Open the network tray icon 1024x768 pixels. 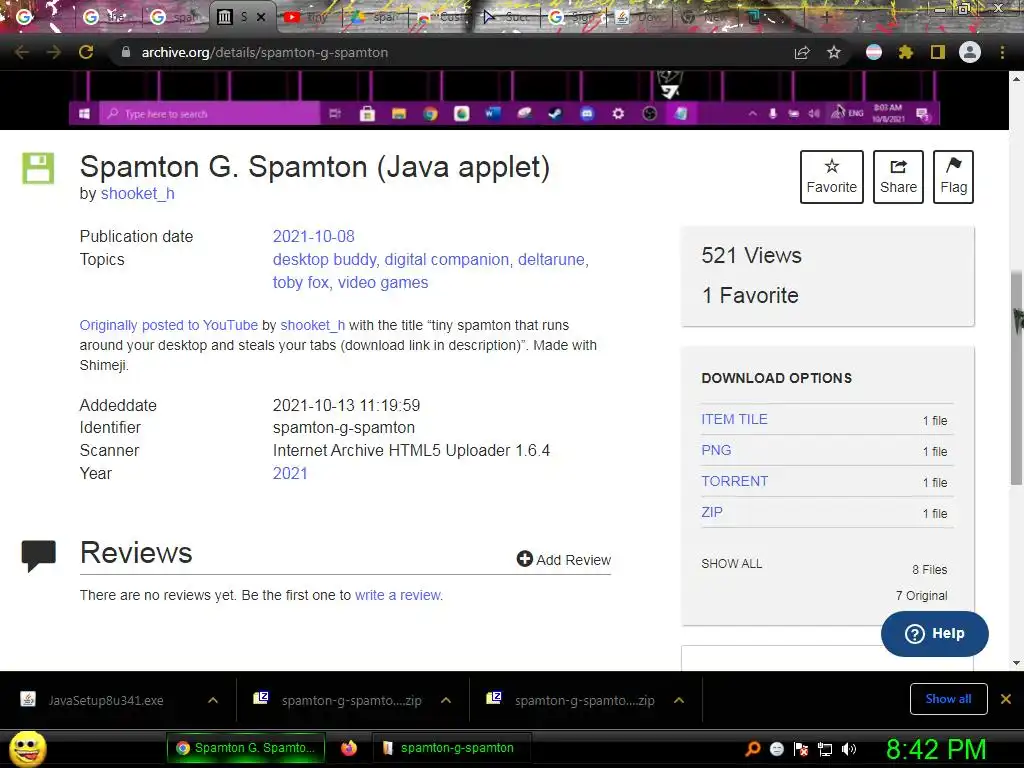point(825,749)
